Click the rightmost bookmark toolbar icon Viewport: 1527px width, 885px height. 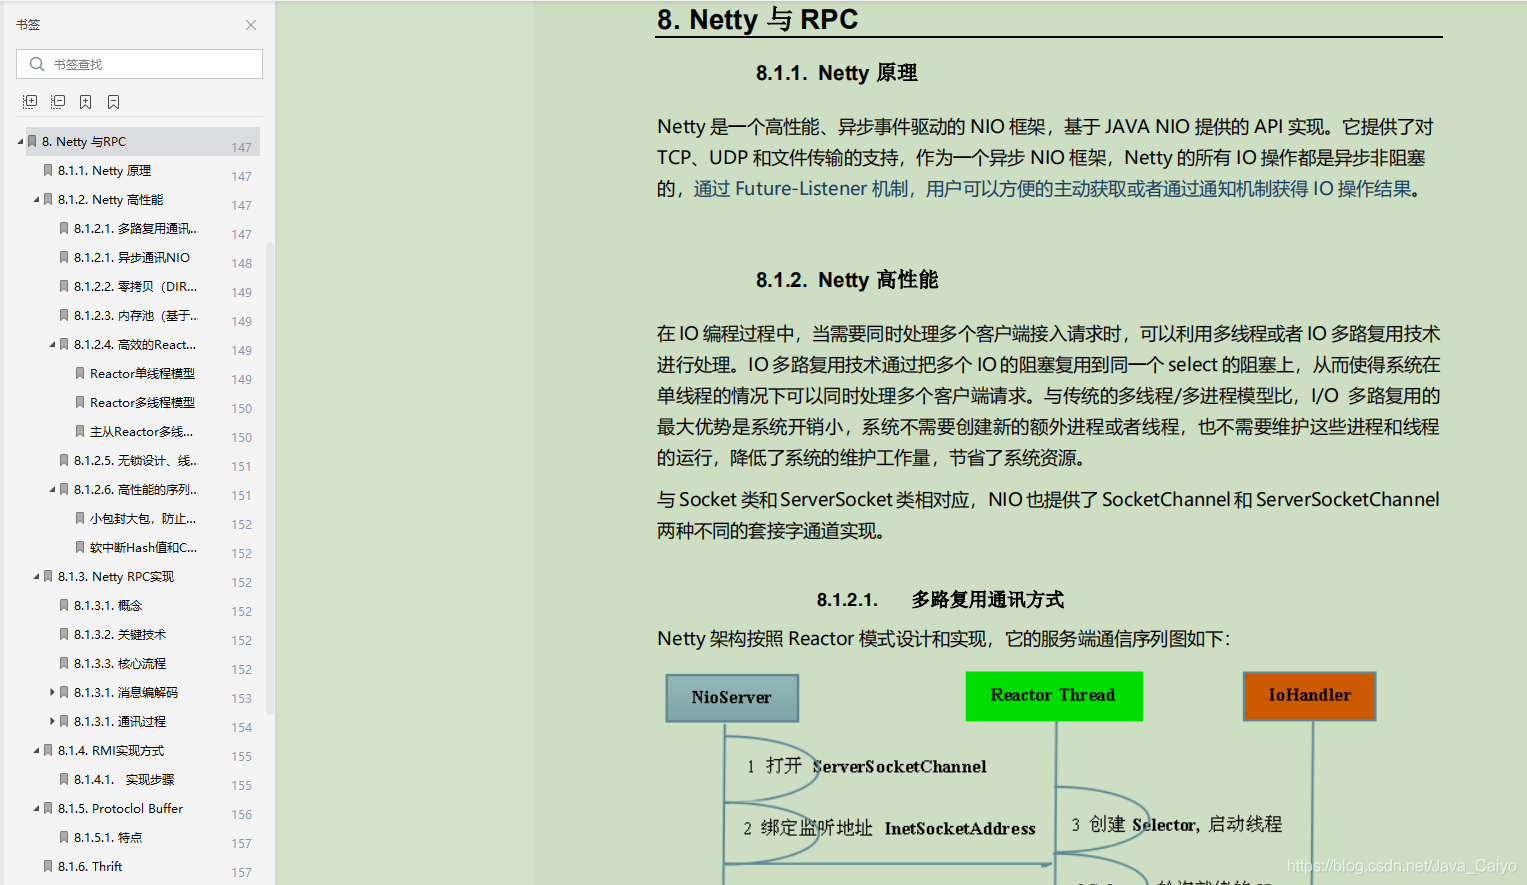114,102
